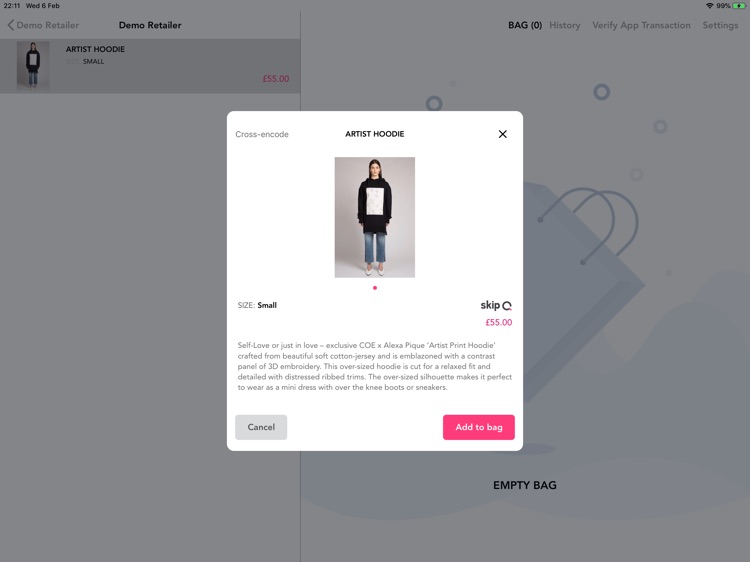Open the Cross-encode option
The image size is (750, 562).
coord(262,134)
